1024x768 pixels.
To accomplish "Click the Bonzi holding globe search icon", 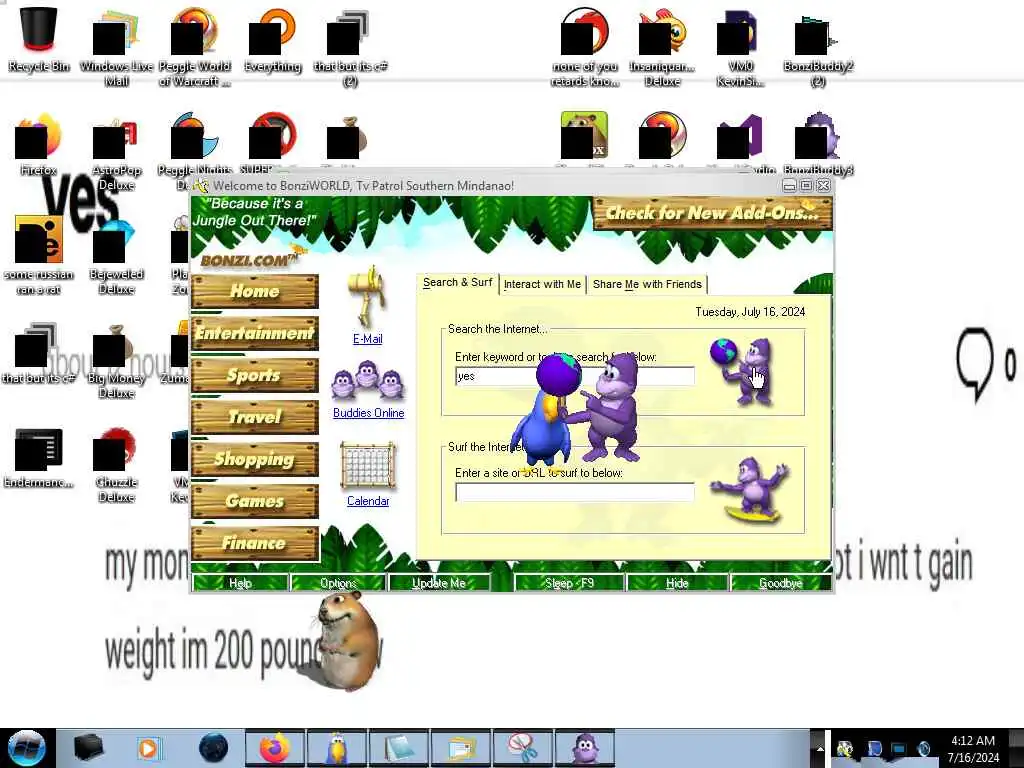I will pyautogui.click(x=743, y=371).
